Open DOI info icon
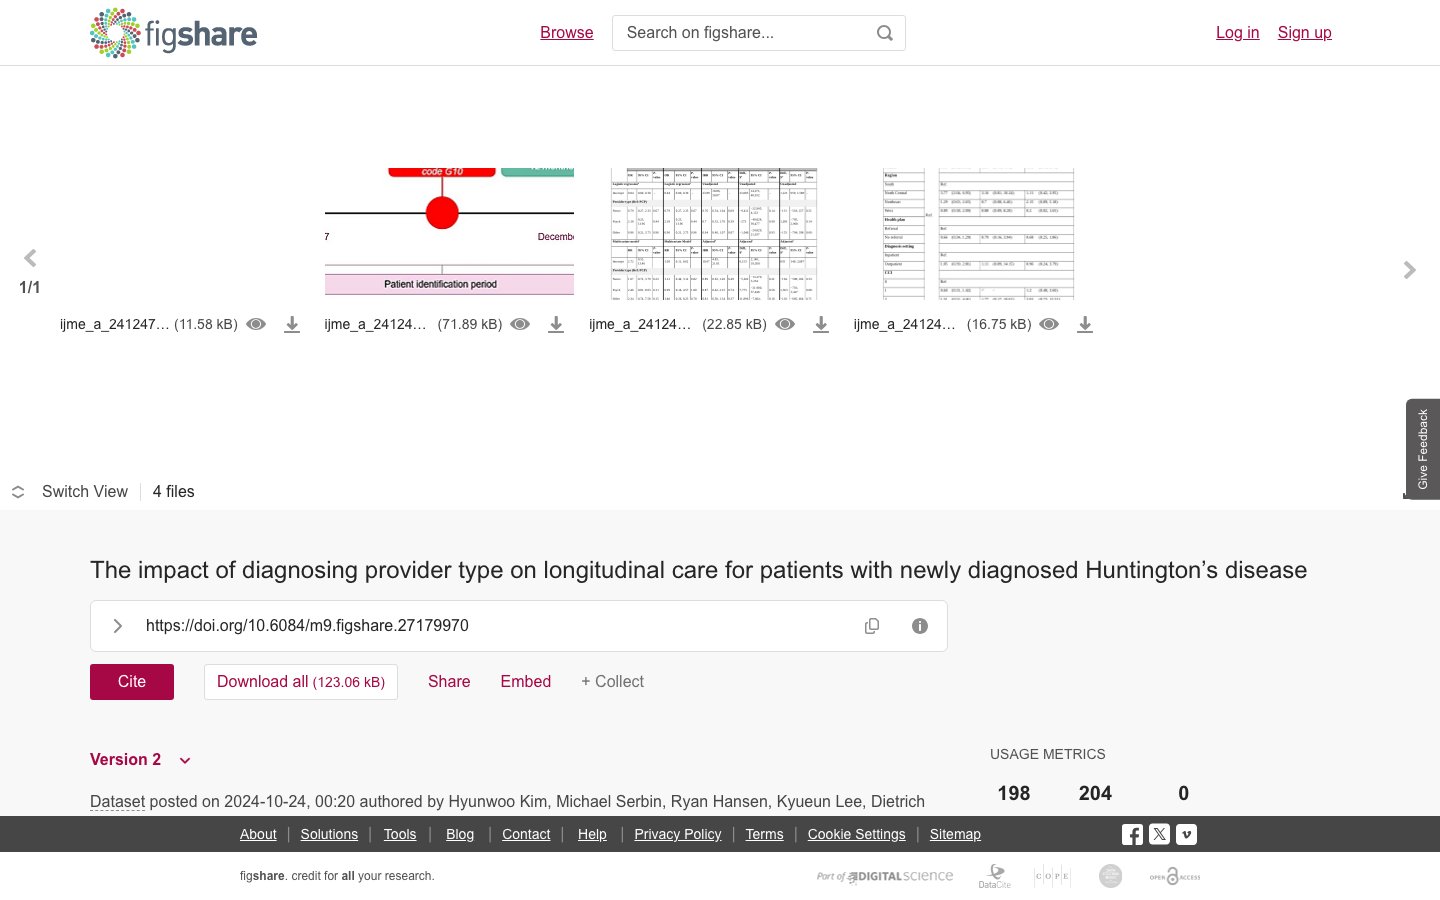The width and height of the screenshot is (1440, 900). tap(920, 626)
